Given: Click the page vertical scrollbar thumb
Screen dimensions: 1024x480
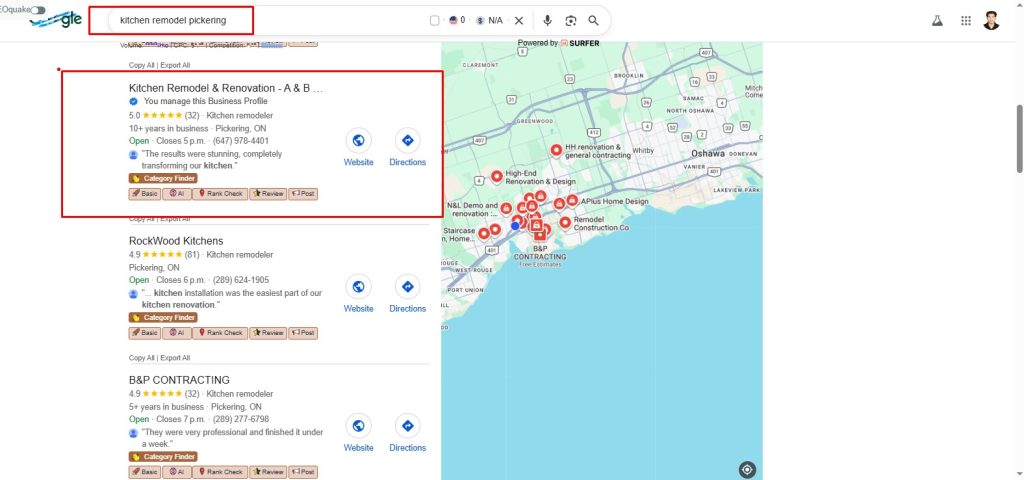Looking at the screenshot, I should tap(1020, 138).
